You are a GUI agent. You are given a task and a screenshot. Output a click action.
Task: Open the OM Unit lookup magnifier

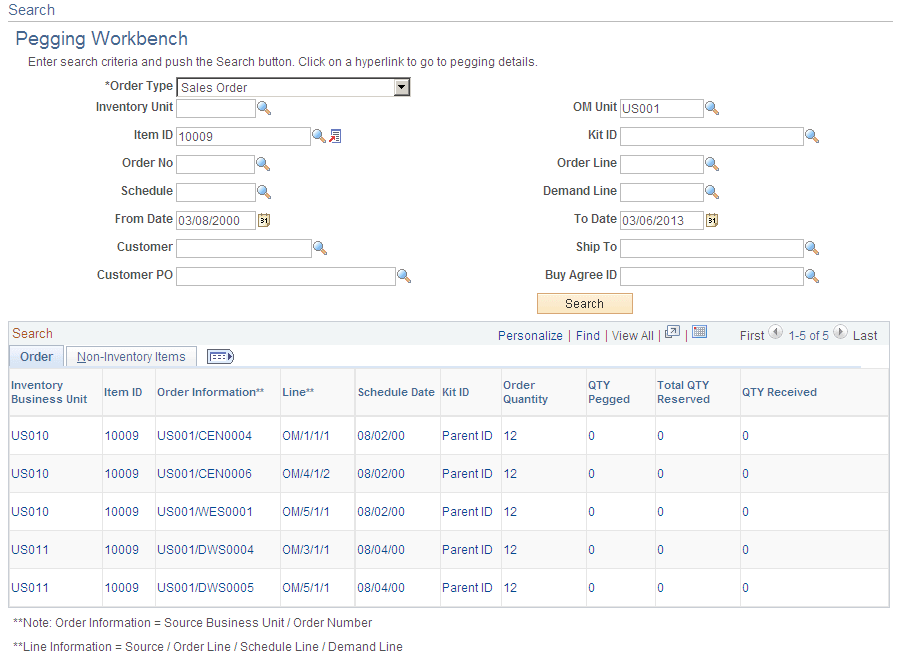point(710,108)
